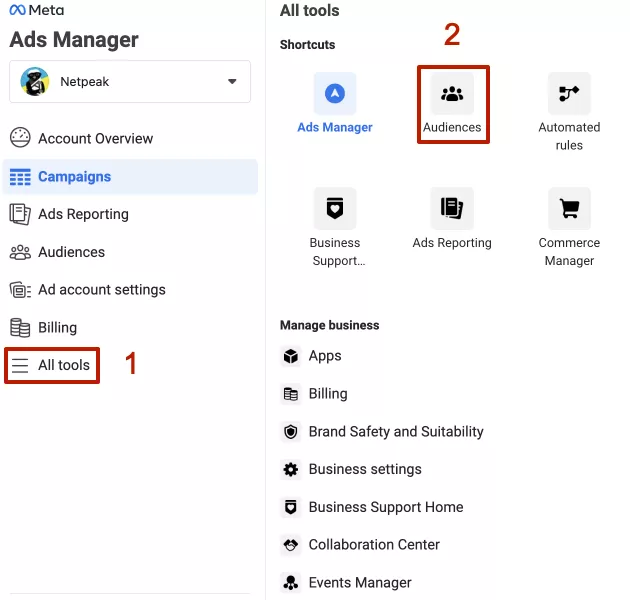The image size is (630, 600).
Task: Open Brand Safety and Suitability
Action: point(396,432)
